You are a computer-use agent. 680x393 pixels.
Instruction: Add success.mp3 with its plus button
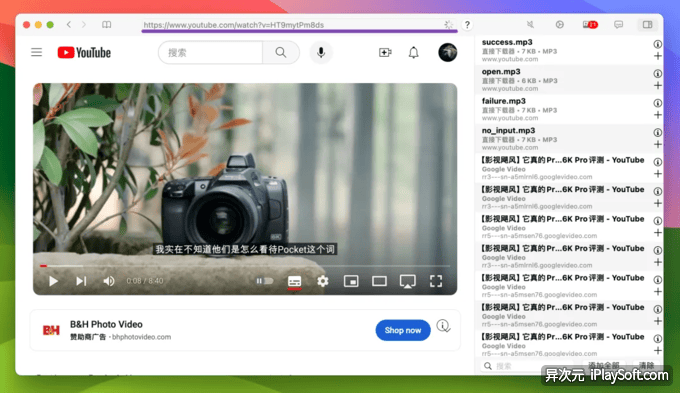tap(658, 56)
